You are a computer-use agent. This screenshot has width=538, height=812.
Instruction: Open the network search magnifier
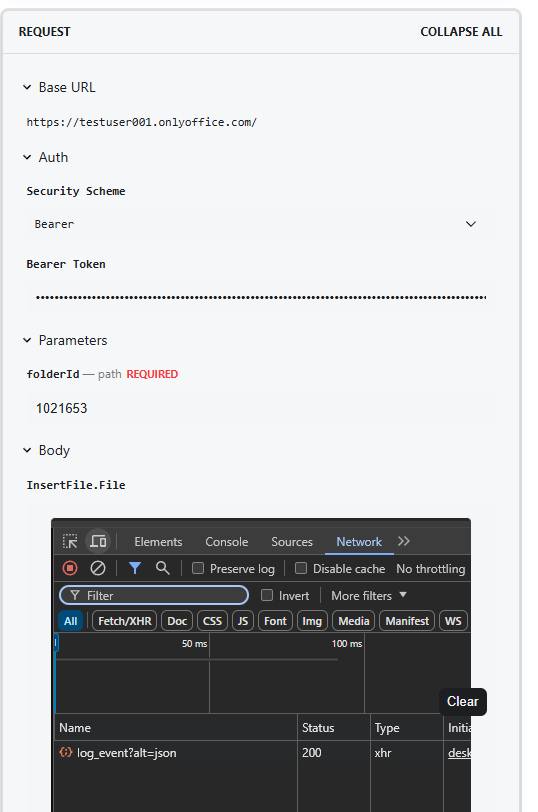[163, 568]
